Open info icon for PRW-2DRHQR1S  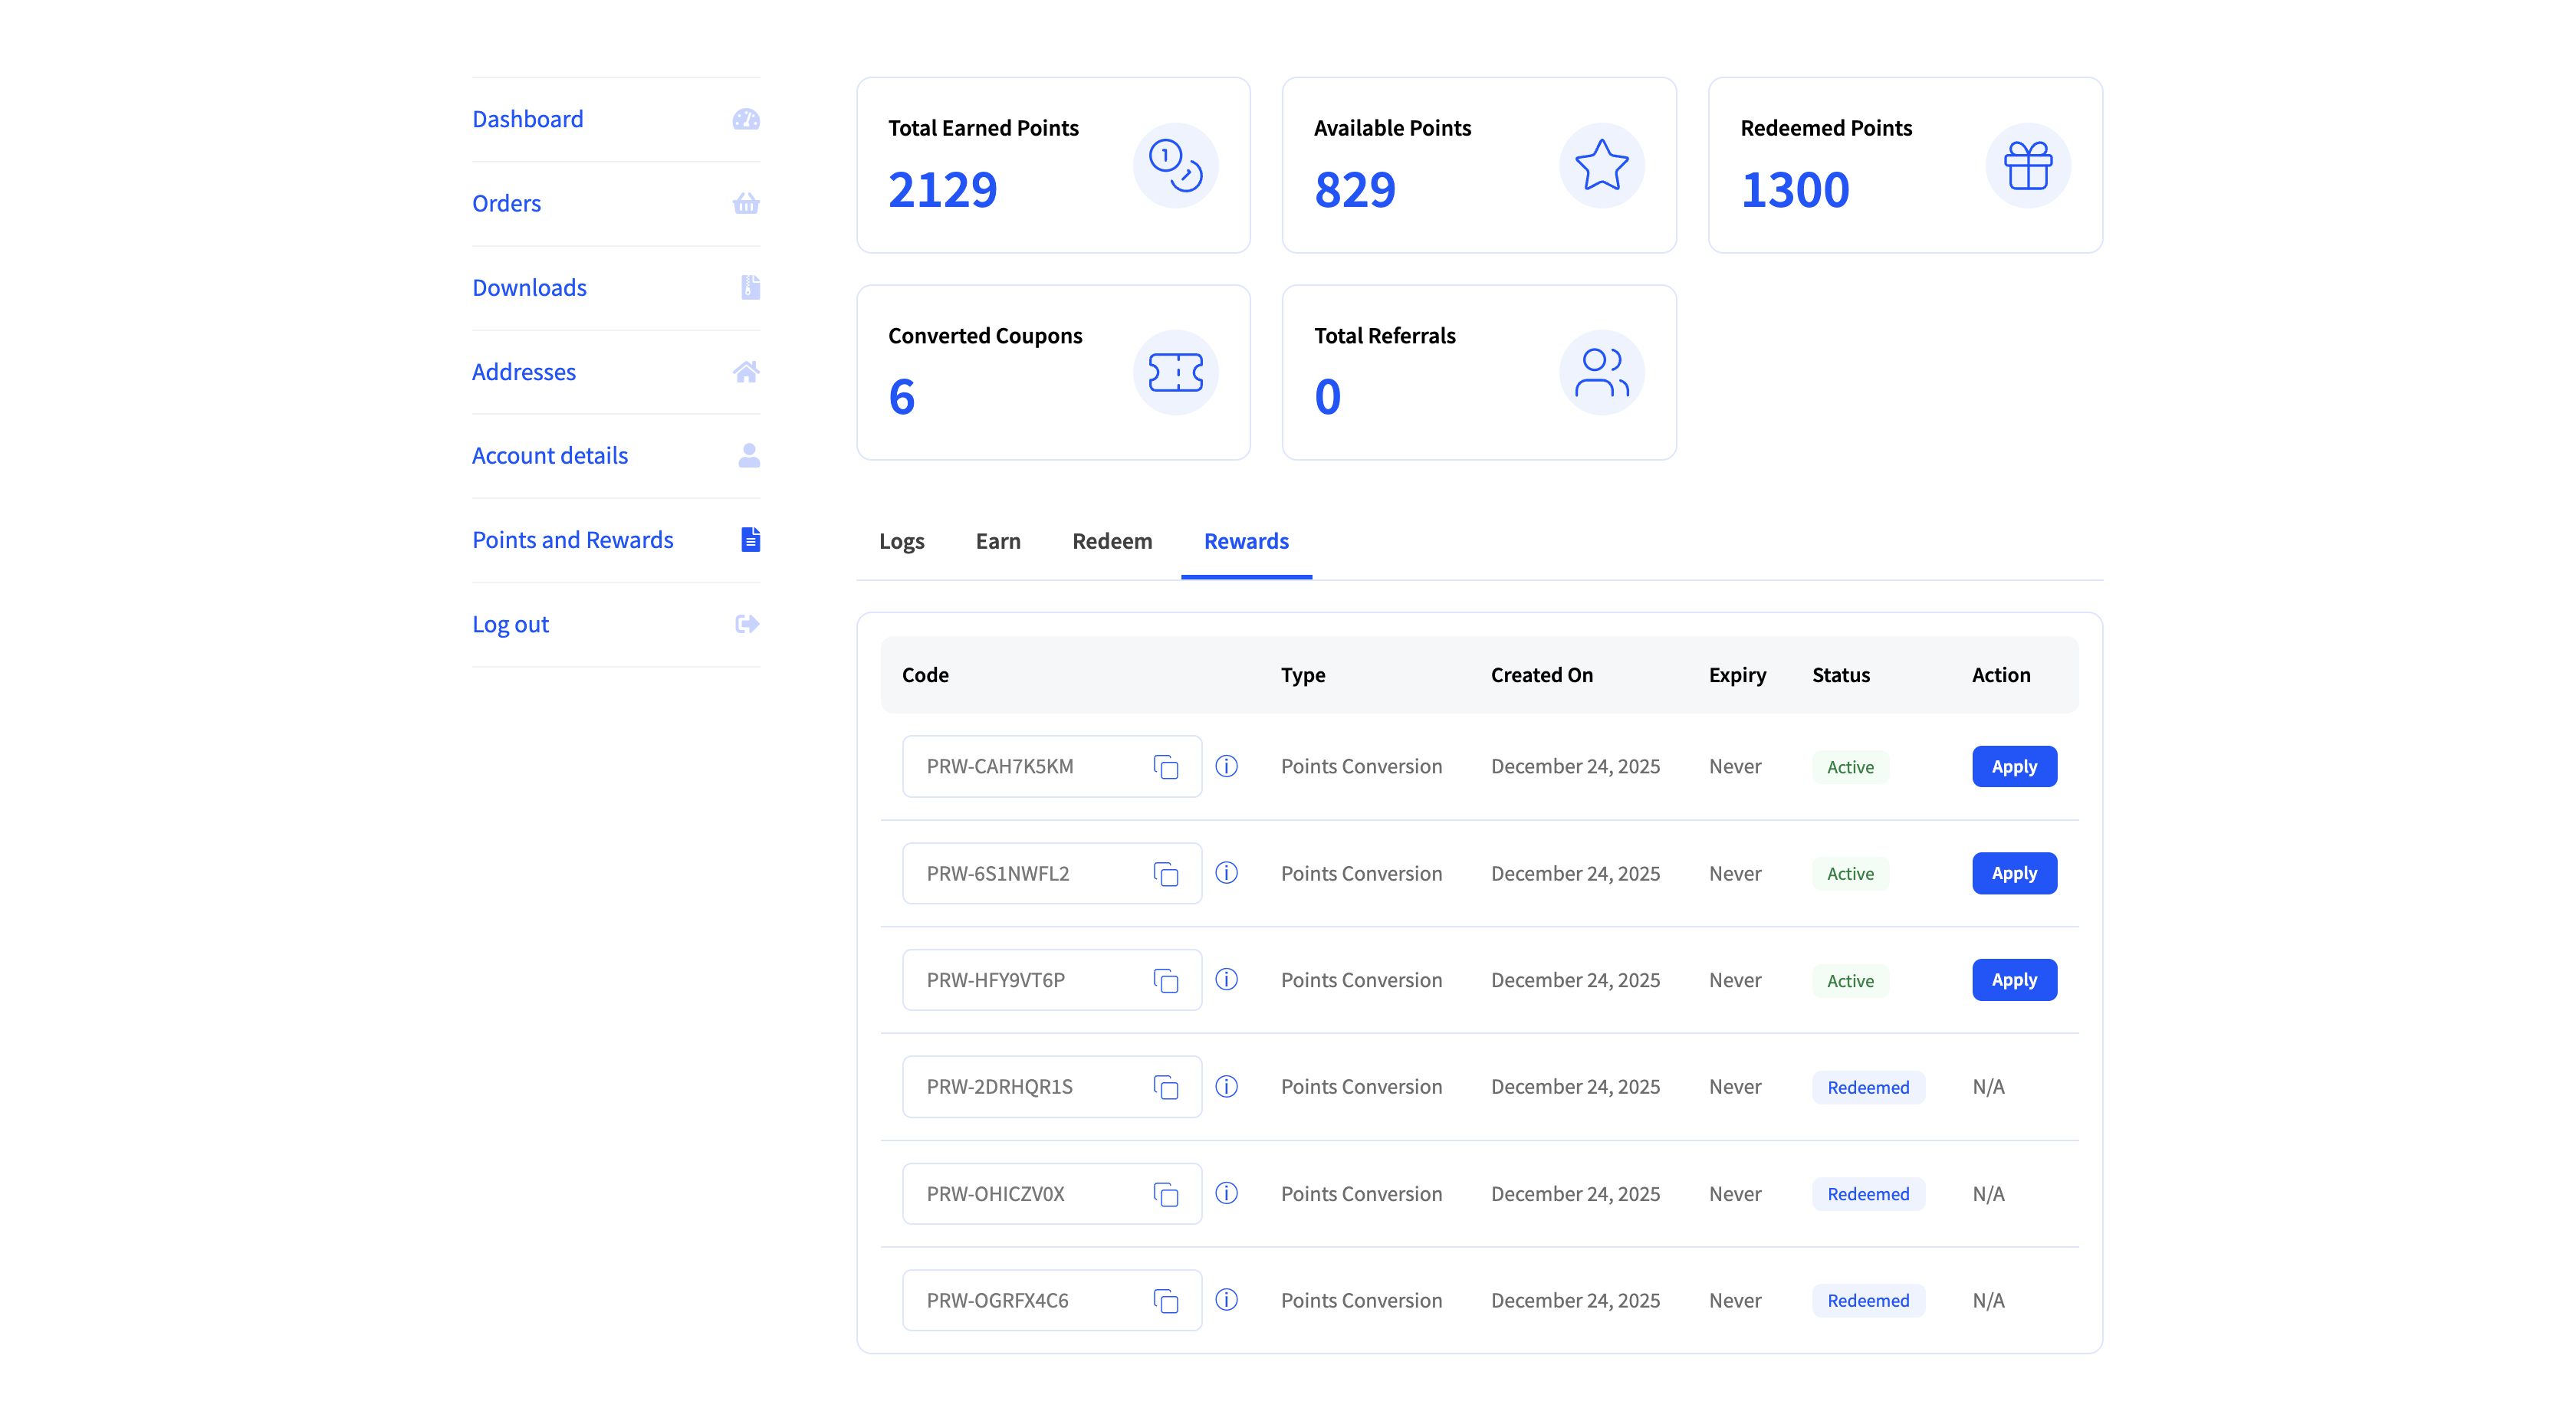[x=1226, y=1087]
